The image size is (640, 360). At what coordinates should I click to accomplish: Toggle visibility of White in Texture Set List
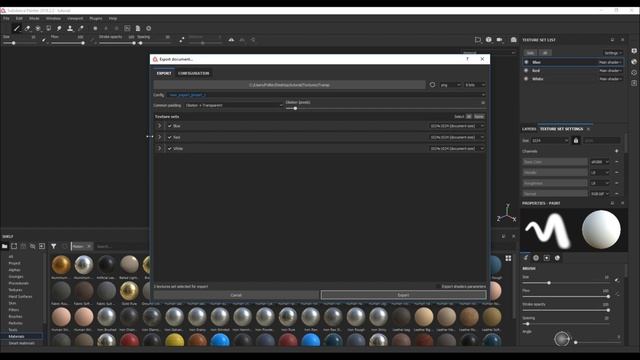click(x=526, y=79)
